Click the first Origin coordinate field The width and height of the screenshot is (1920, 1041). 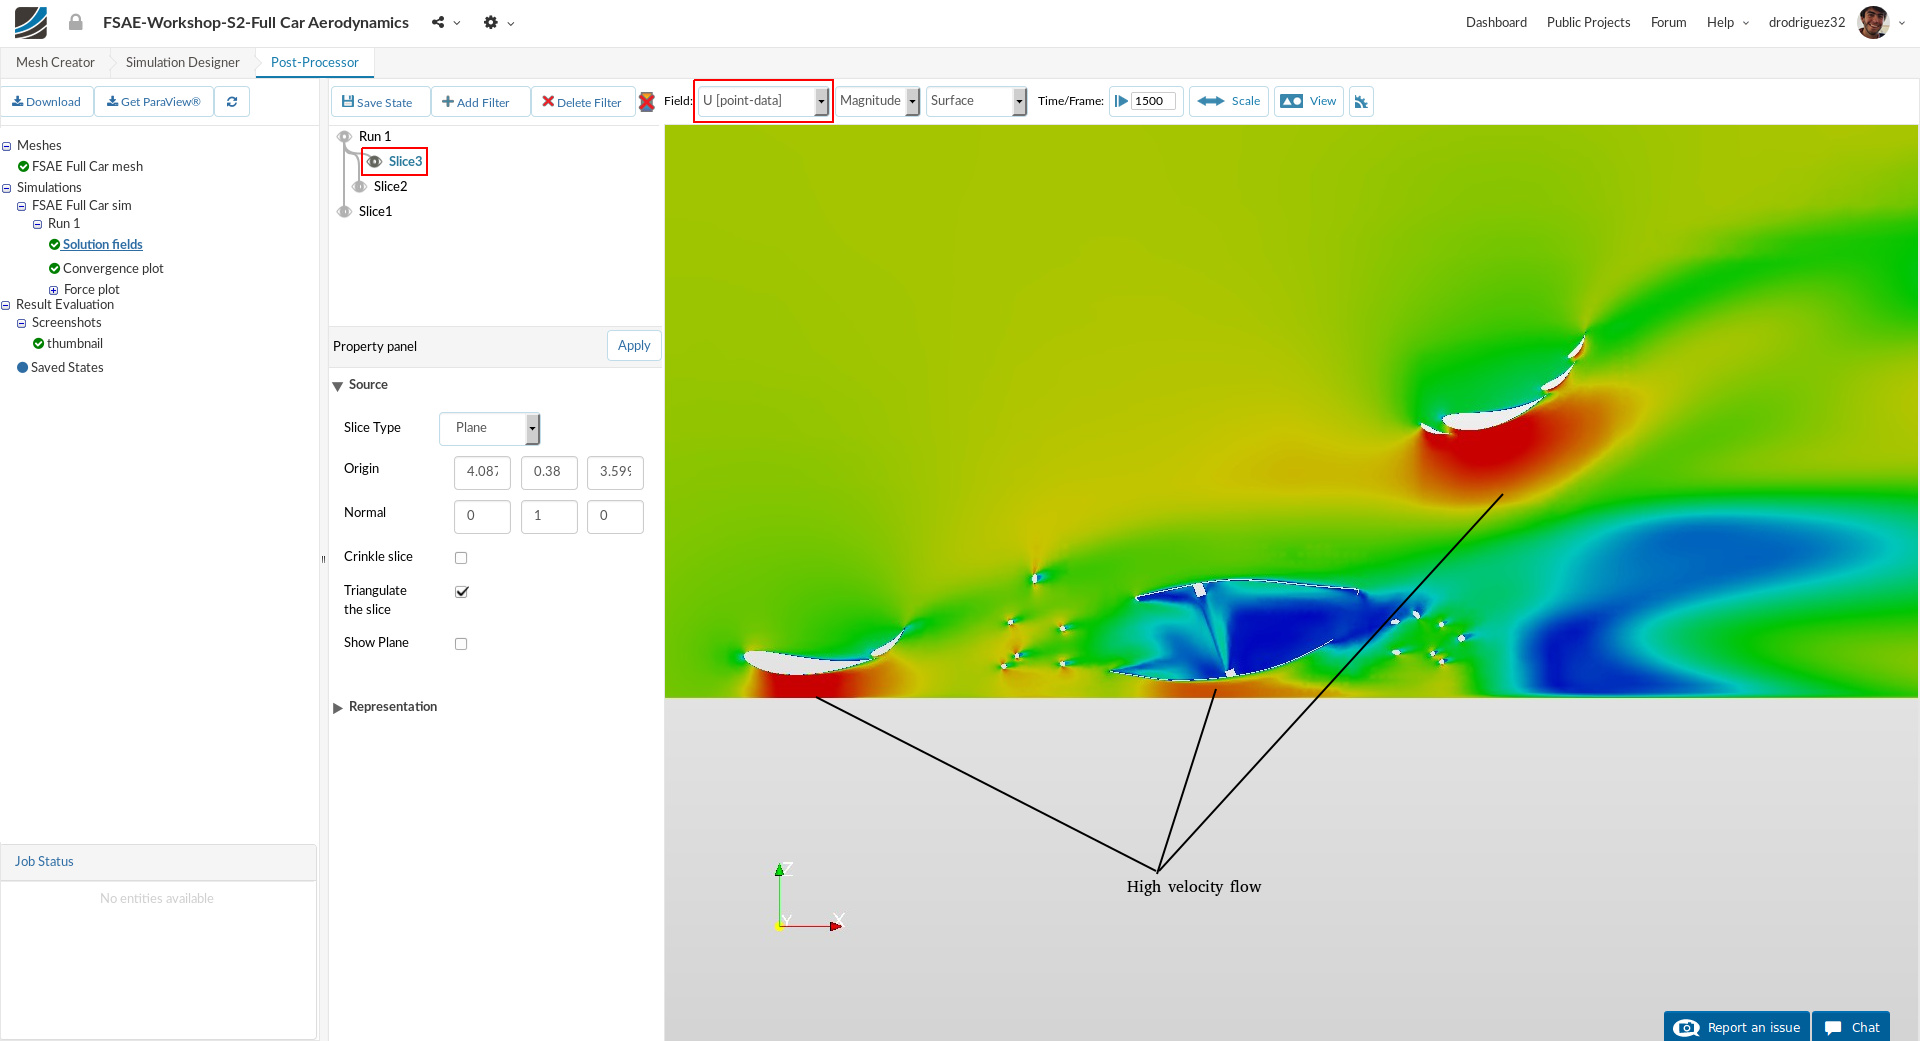click(x=482, y=472)
